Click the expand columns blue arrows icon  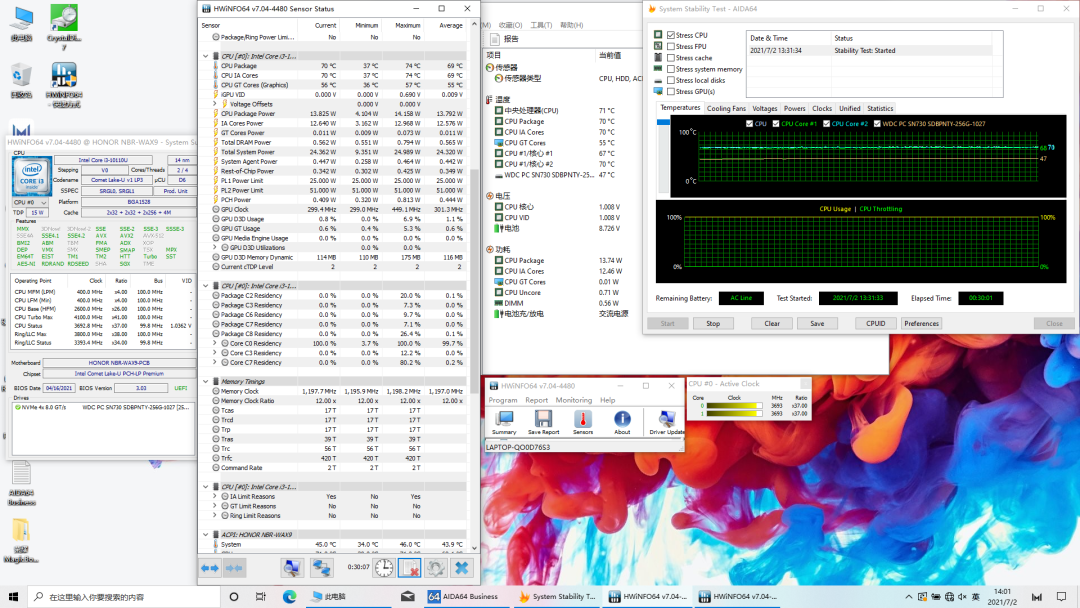pyautogui.click(x=210, y=567)
